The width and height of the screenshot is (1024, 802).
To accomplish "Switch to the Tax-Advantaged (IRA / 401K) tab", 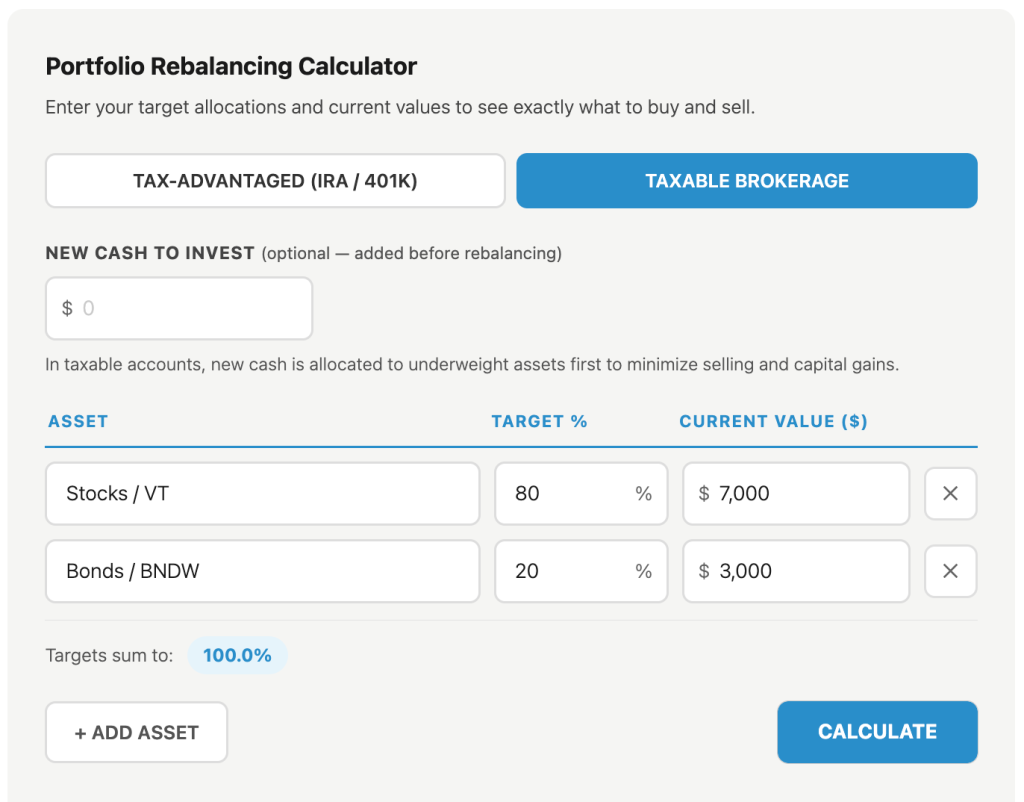I will pyautogui.click(x=275, y=180).
